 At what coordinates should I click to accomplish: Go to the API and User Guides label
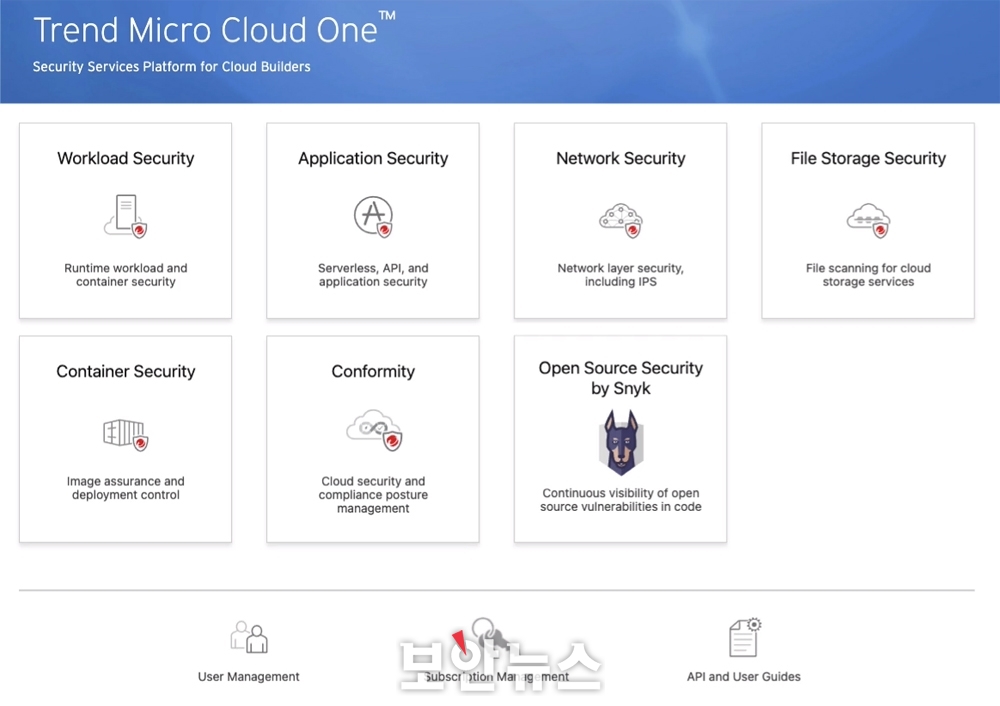click(744, 677)
